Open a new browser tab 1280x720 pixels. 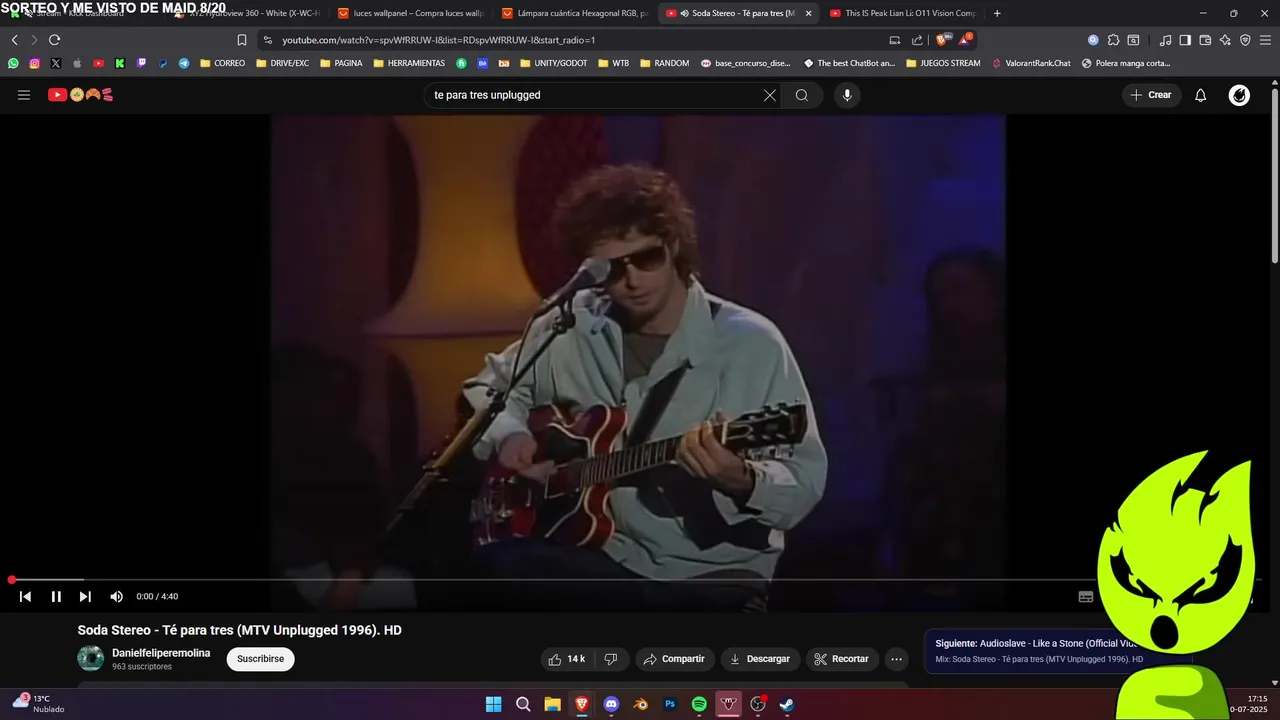997,13
